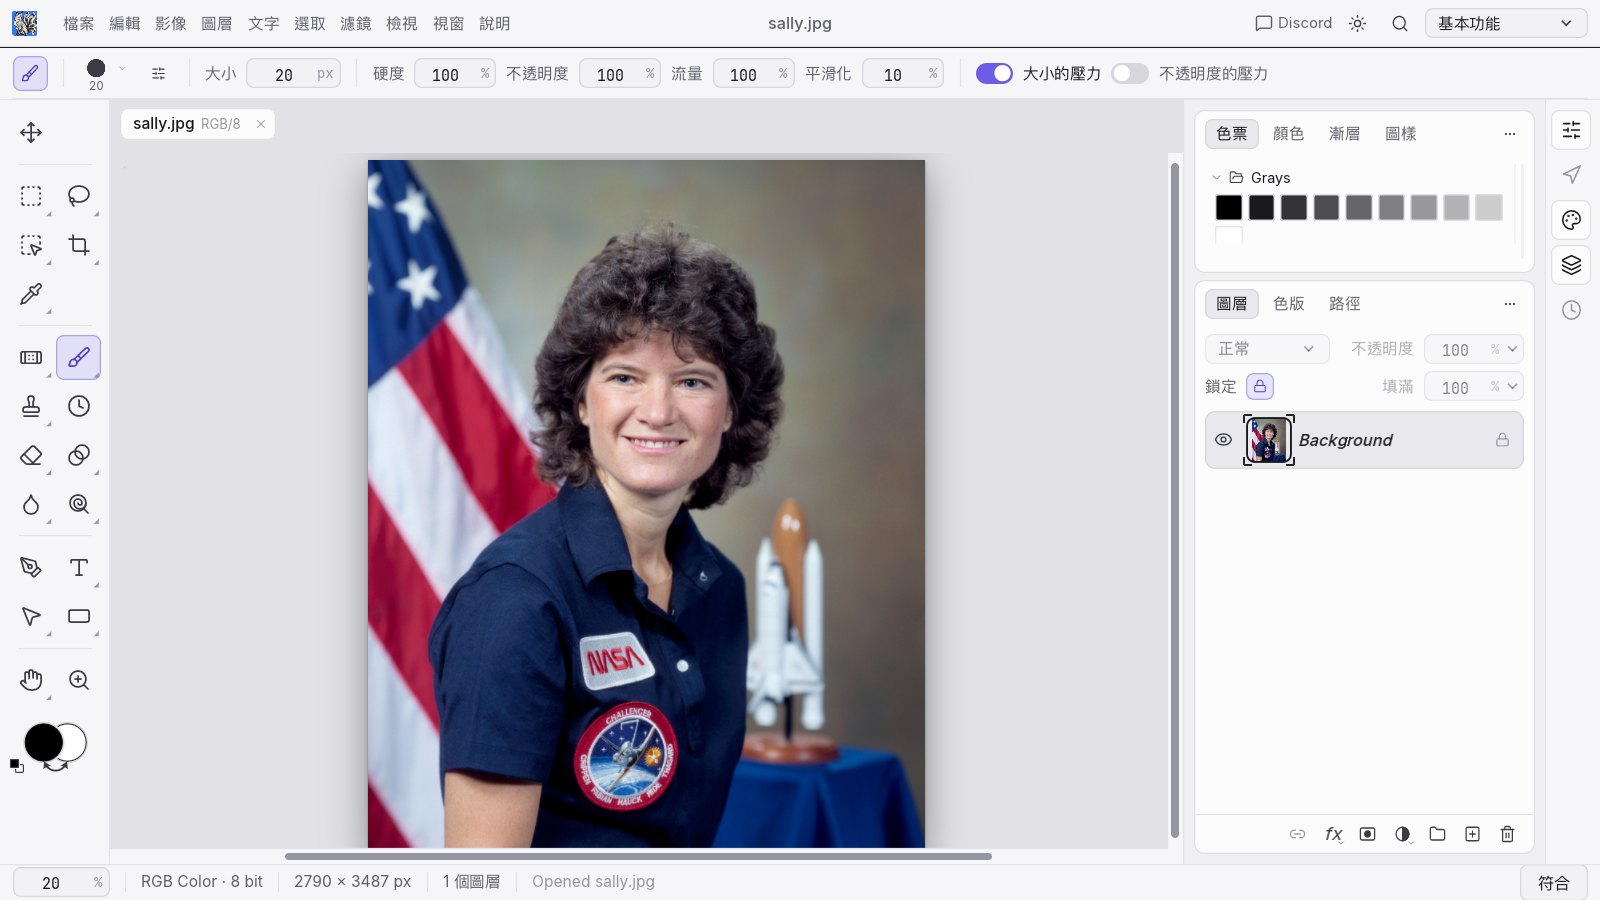Toggle light/dark theme
This screenshot has width=1600, height=900.
(1357, 23)
